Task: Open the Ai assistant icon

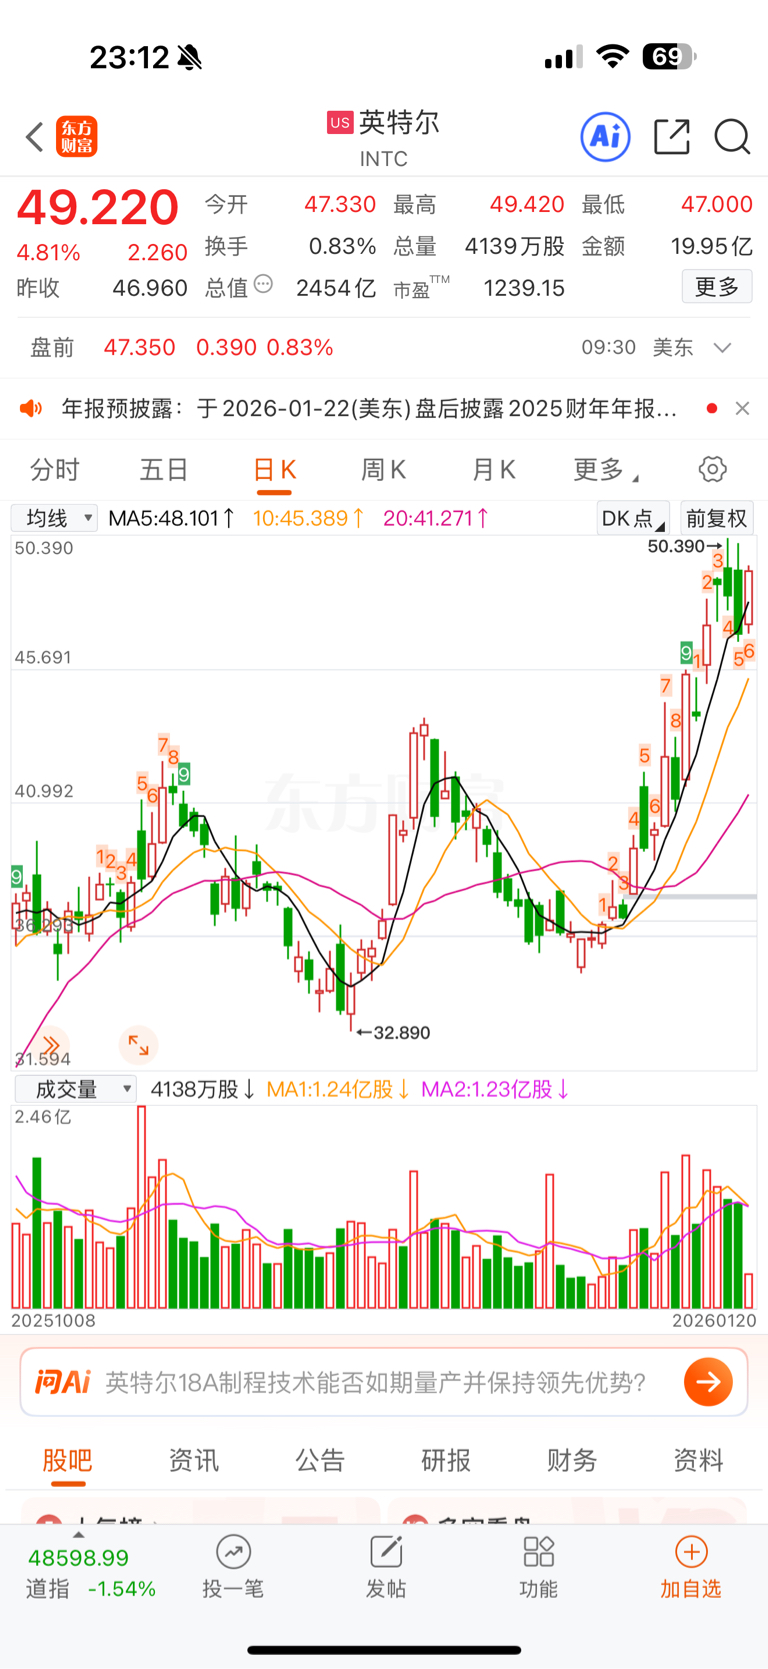Action: coord(606,136)
